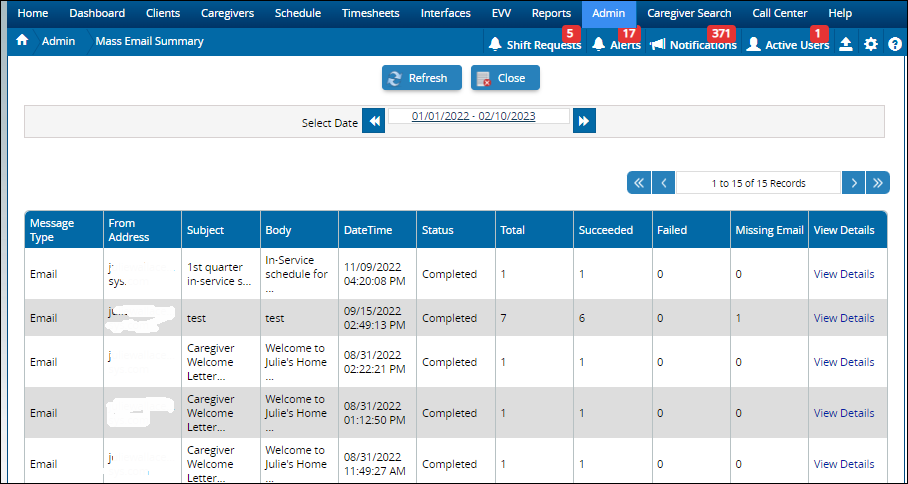Jump to first page of records

point(639,183)
